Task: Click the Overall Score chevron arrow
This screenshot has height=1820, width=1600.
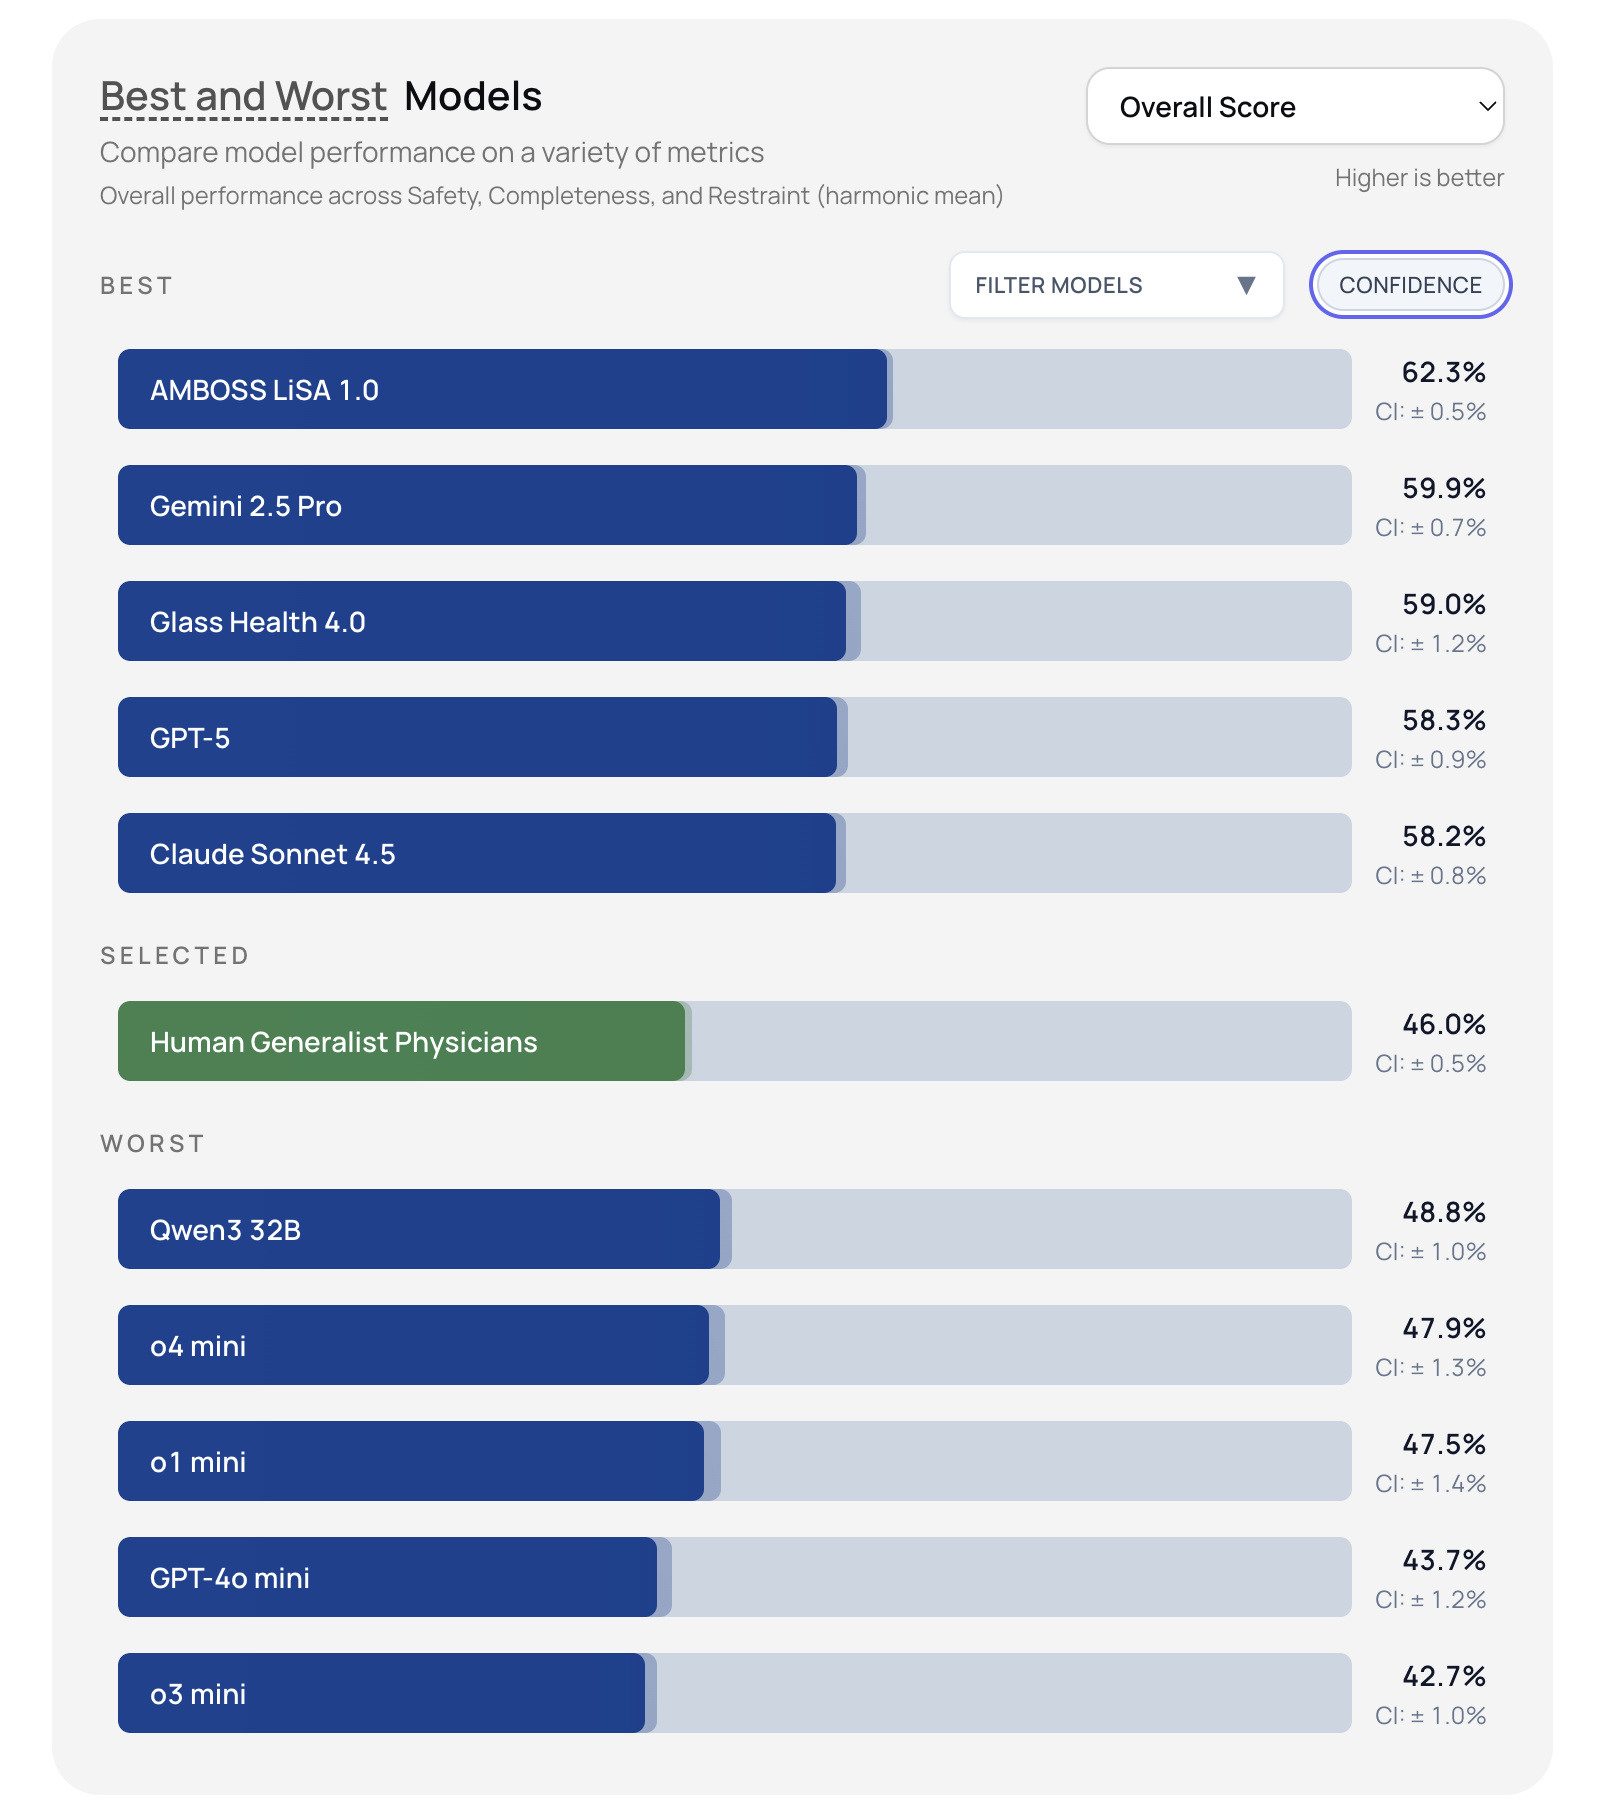Action: 1487,107
